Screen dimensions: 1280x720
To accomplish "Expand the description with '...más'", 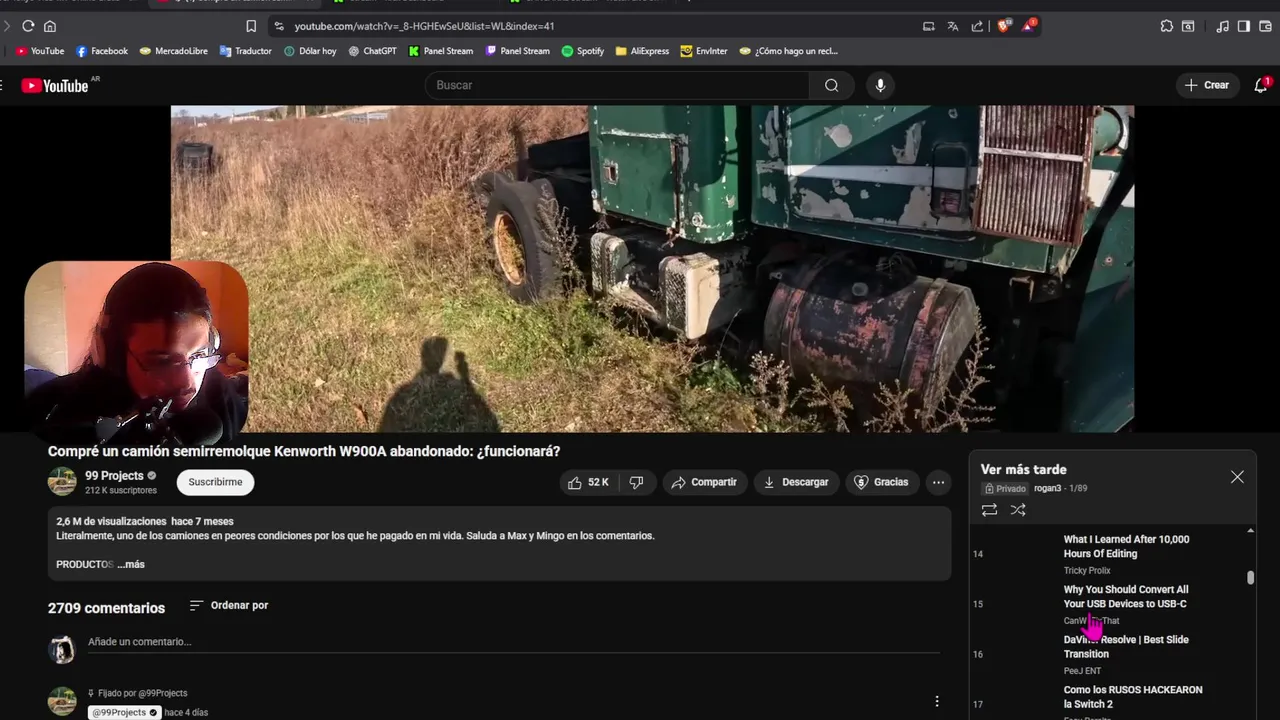I will [131, 564].
